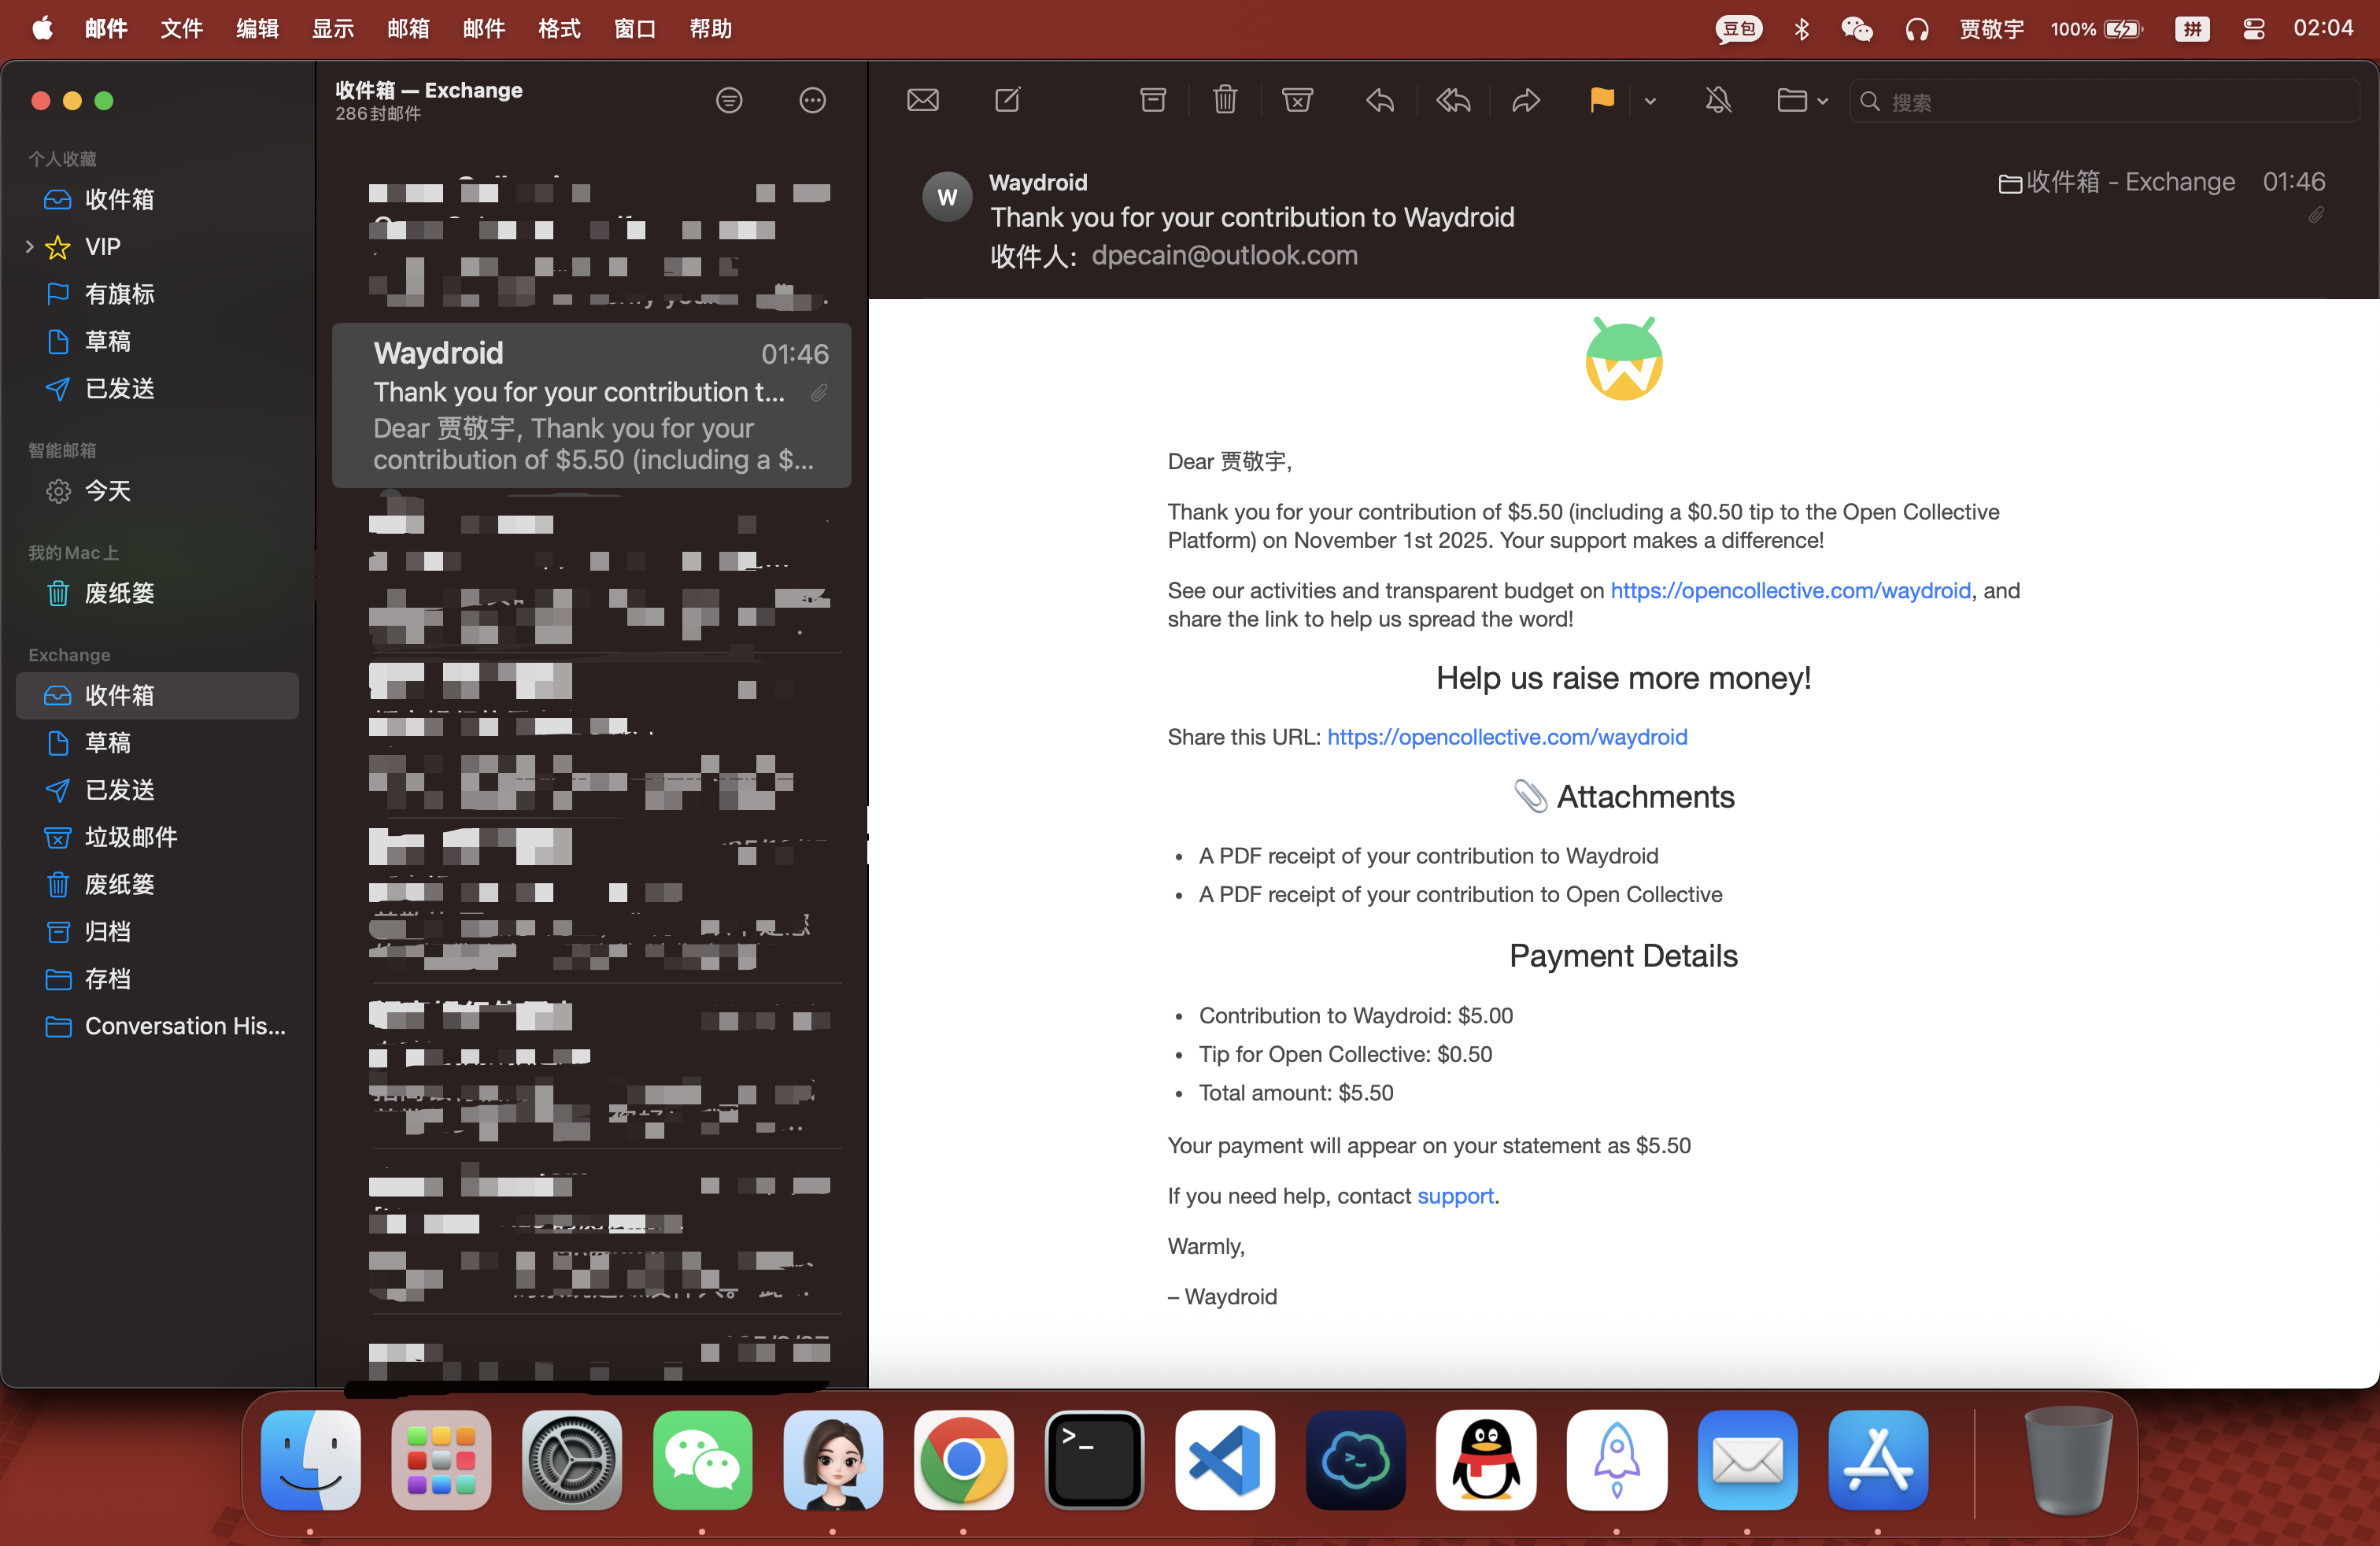Reply to the Waydroid email
The width and height of the screenshot is (2380, 1546).
pyautogui.click(x=1380, y=100)
